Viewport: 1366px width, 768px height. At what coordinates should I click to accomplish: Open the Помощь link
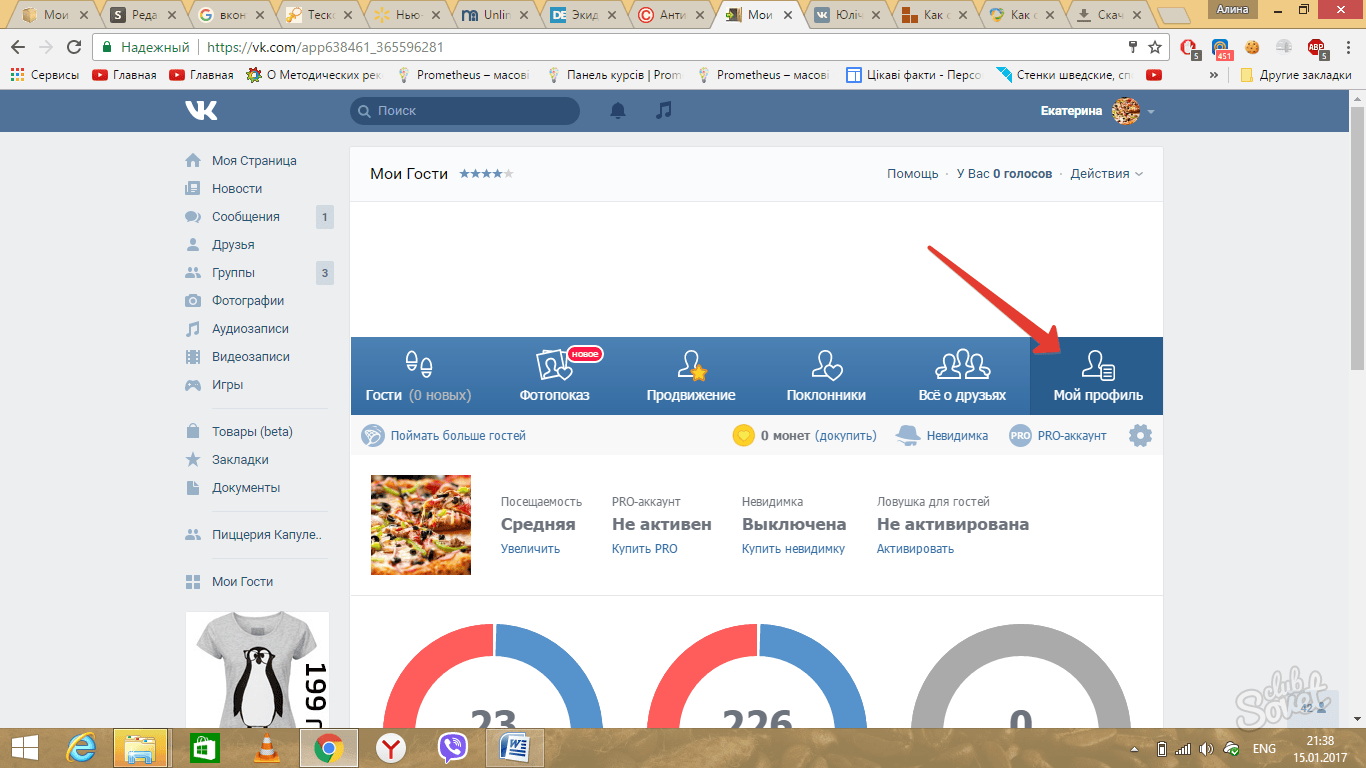tap(912, 174)
